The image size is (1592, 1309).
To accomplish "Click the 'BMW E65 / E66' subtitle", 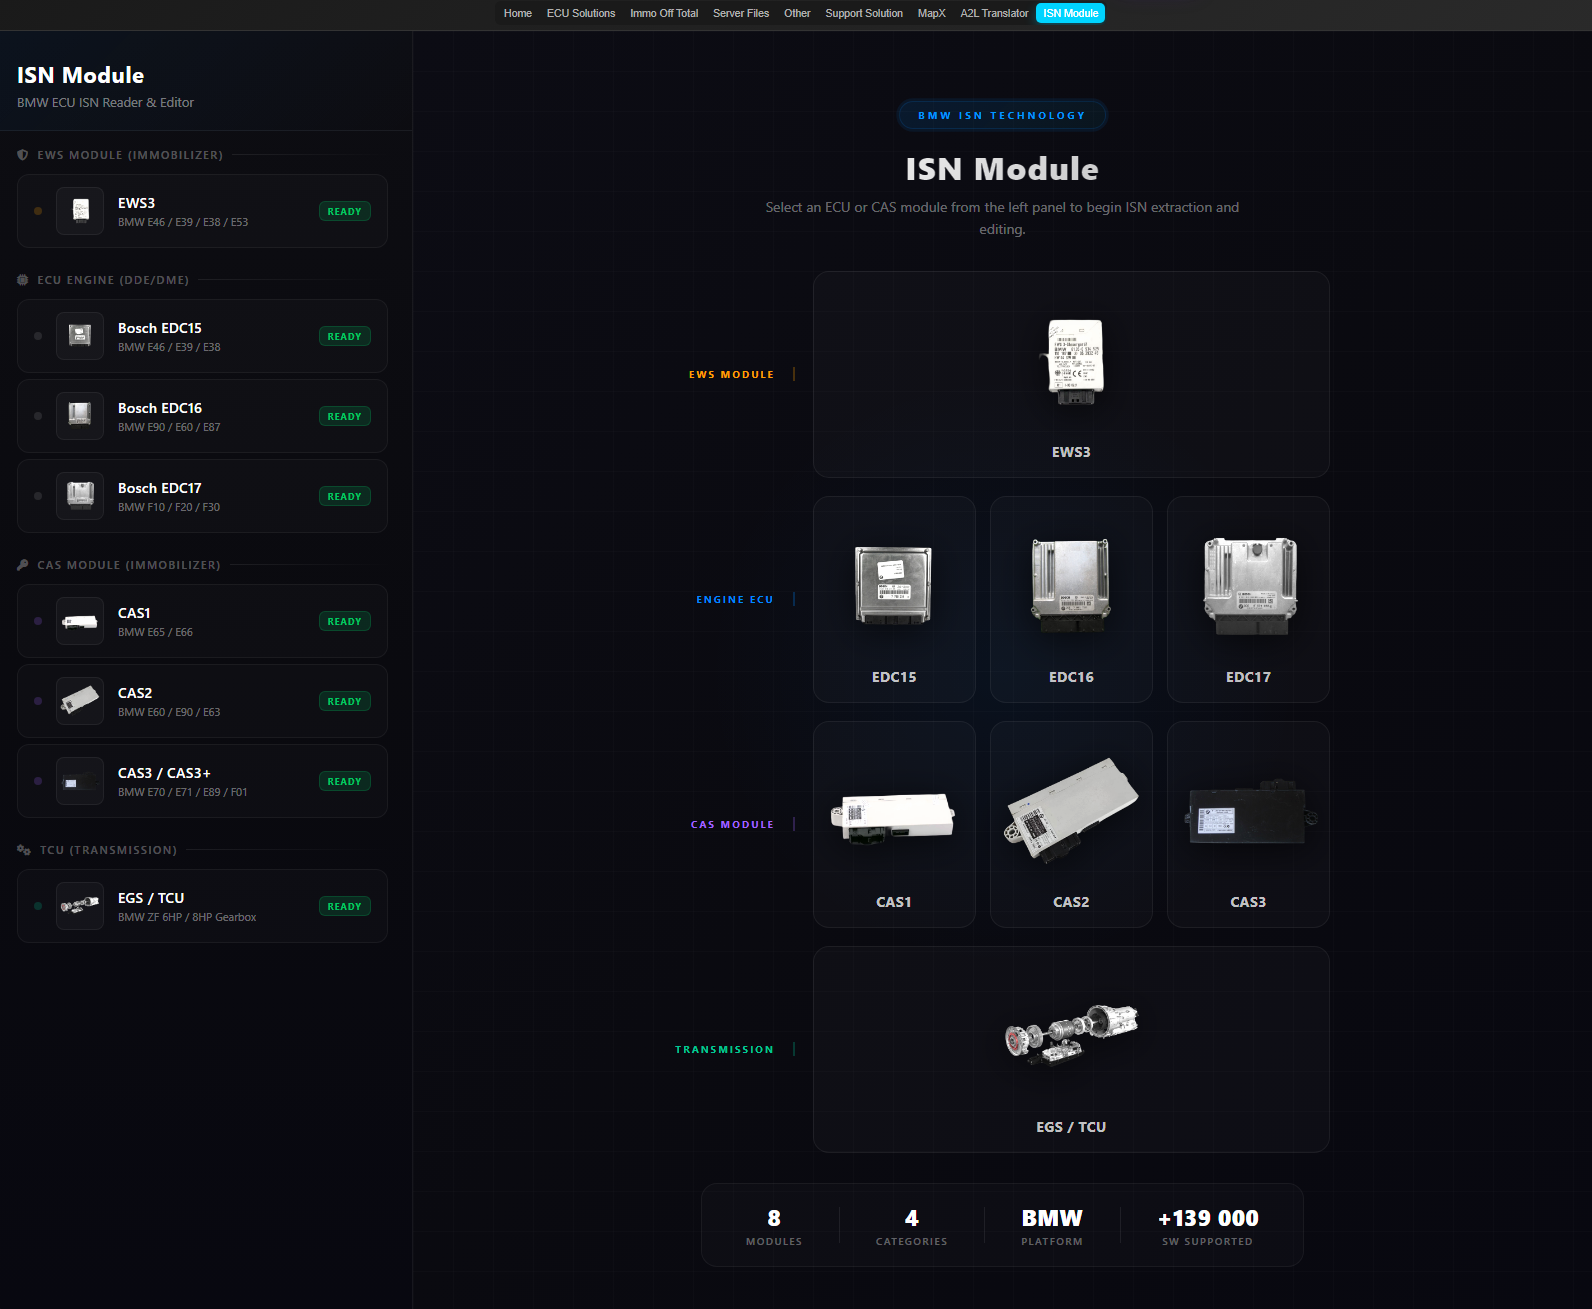I will 155,632.
